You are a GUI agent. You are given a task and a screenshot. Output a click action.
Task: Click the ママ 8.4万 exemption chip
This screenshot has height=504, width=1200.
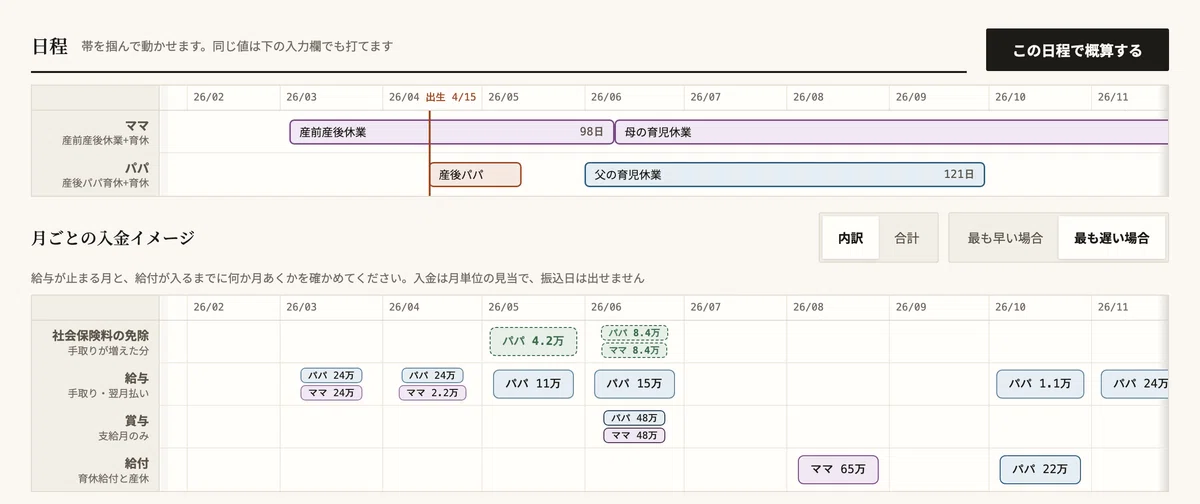[634, 350]
